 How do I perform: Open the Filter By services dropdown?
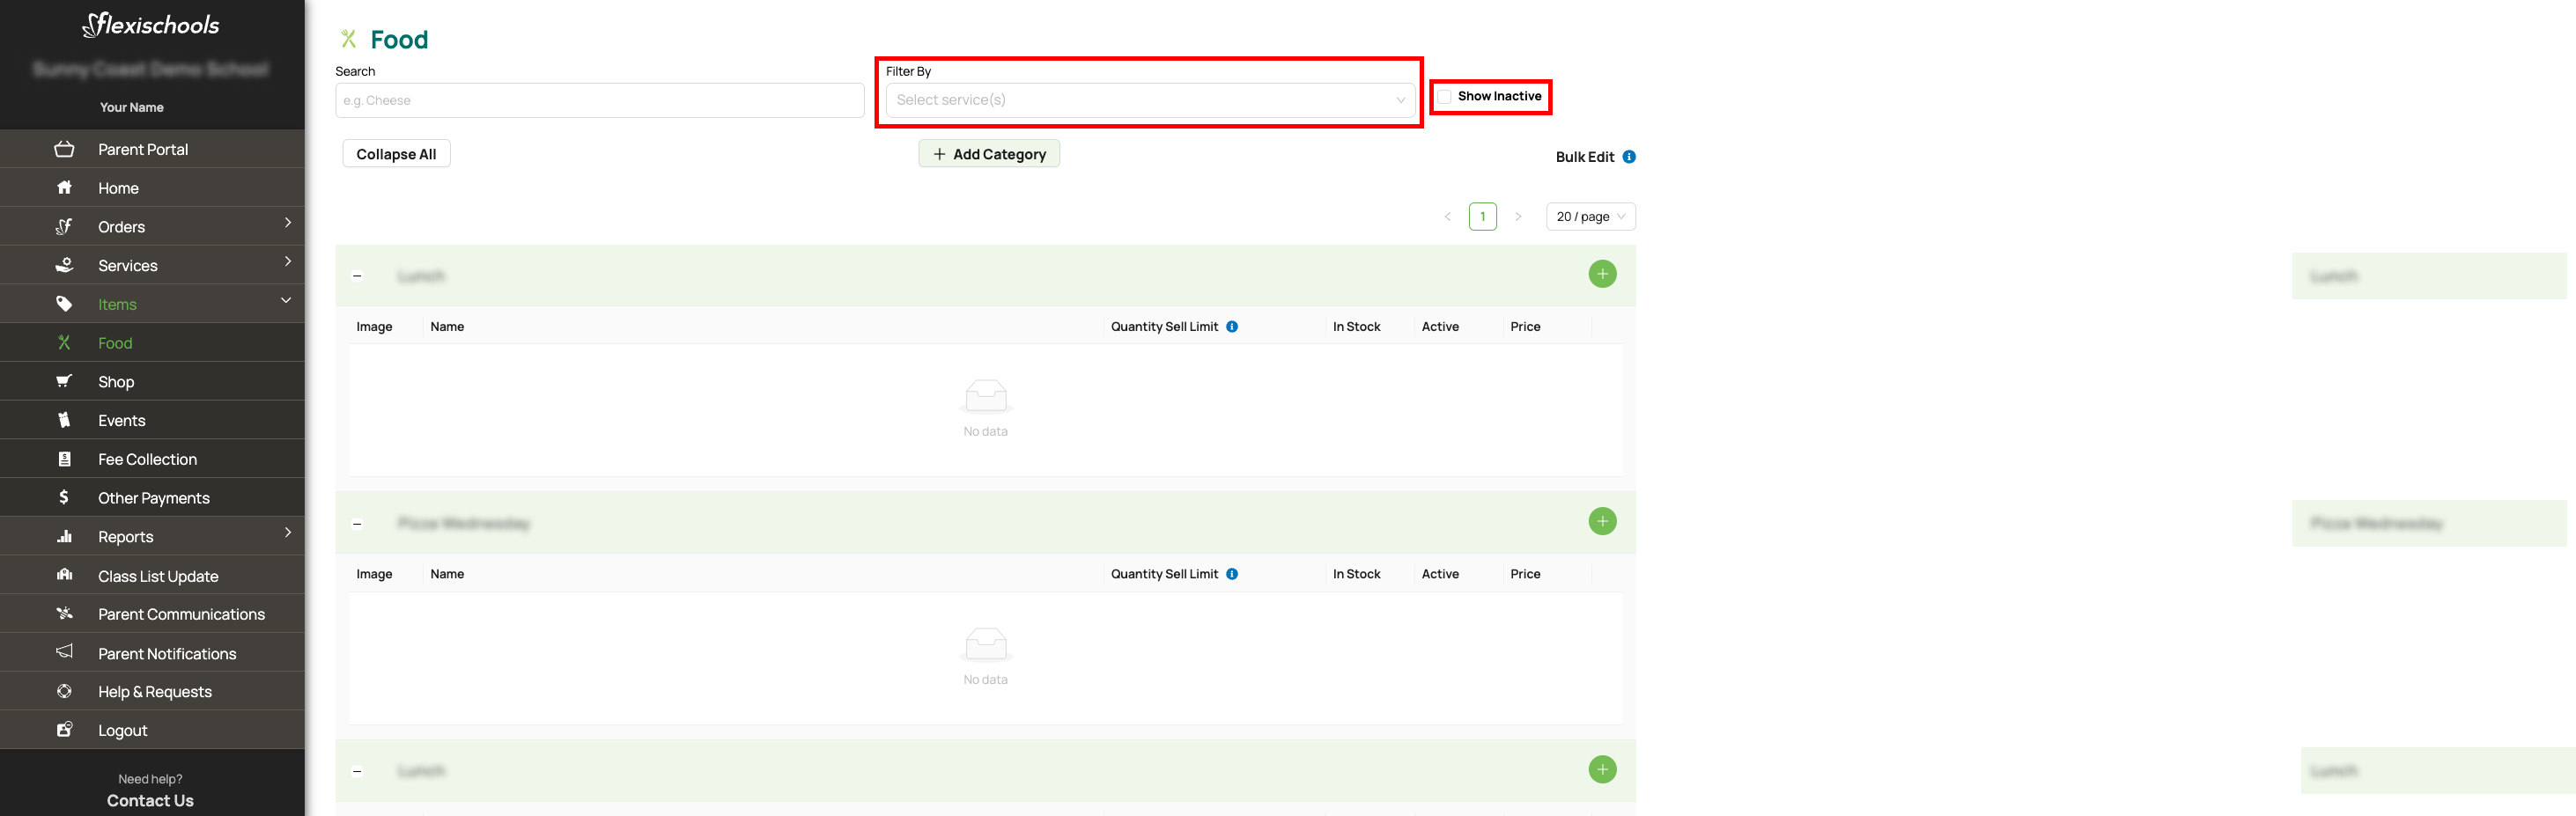(x=1149, y=100)
